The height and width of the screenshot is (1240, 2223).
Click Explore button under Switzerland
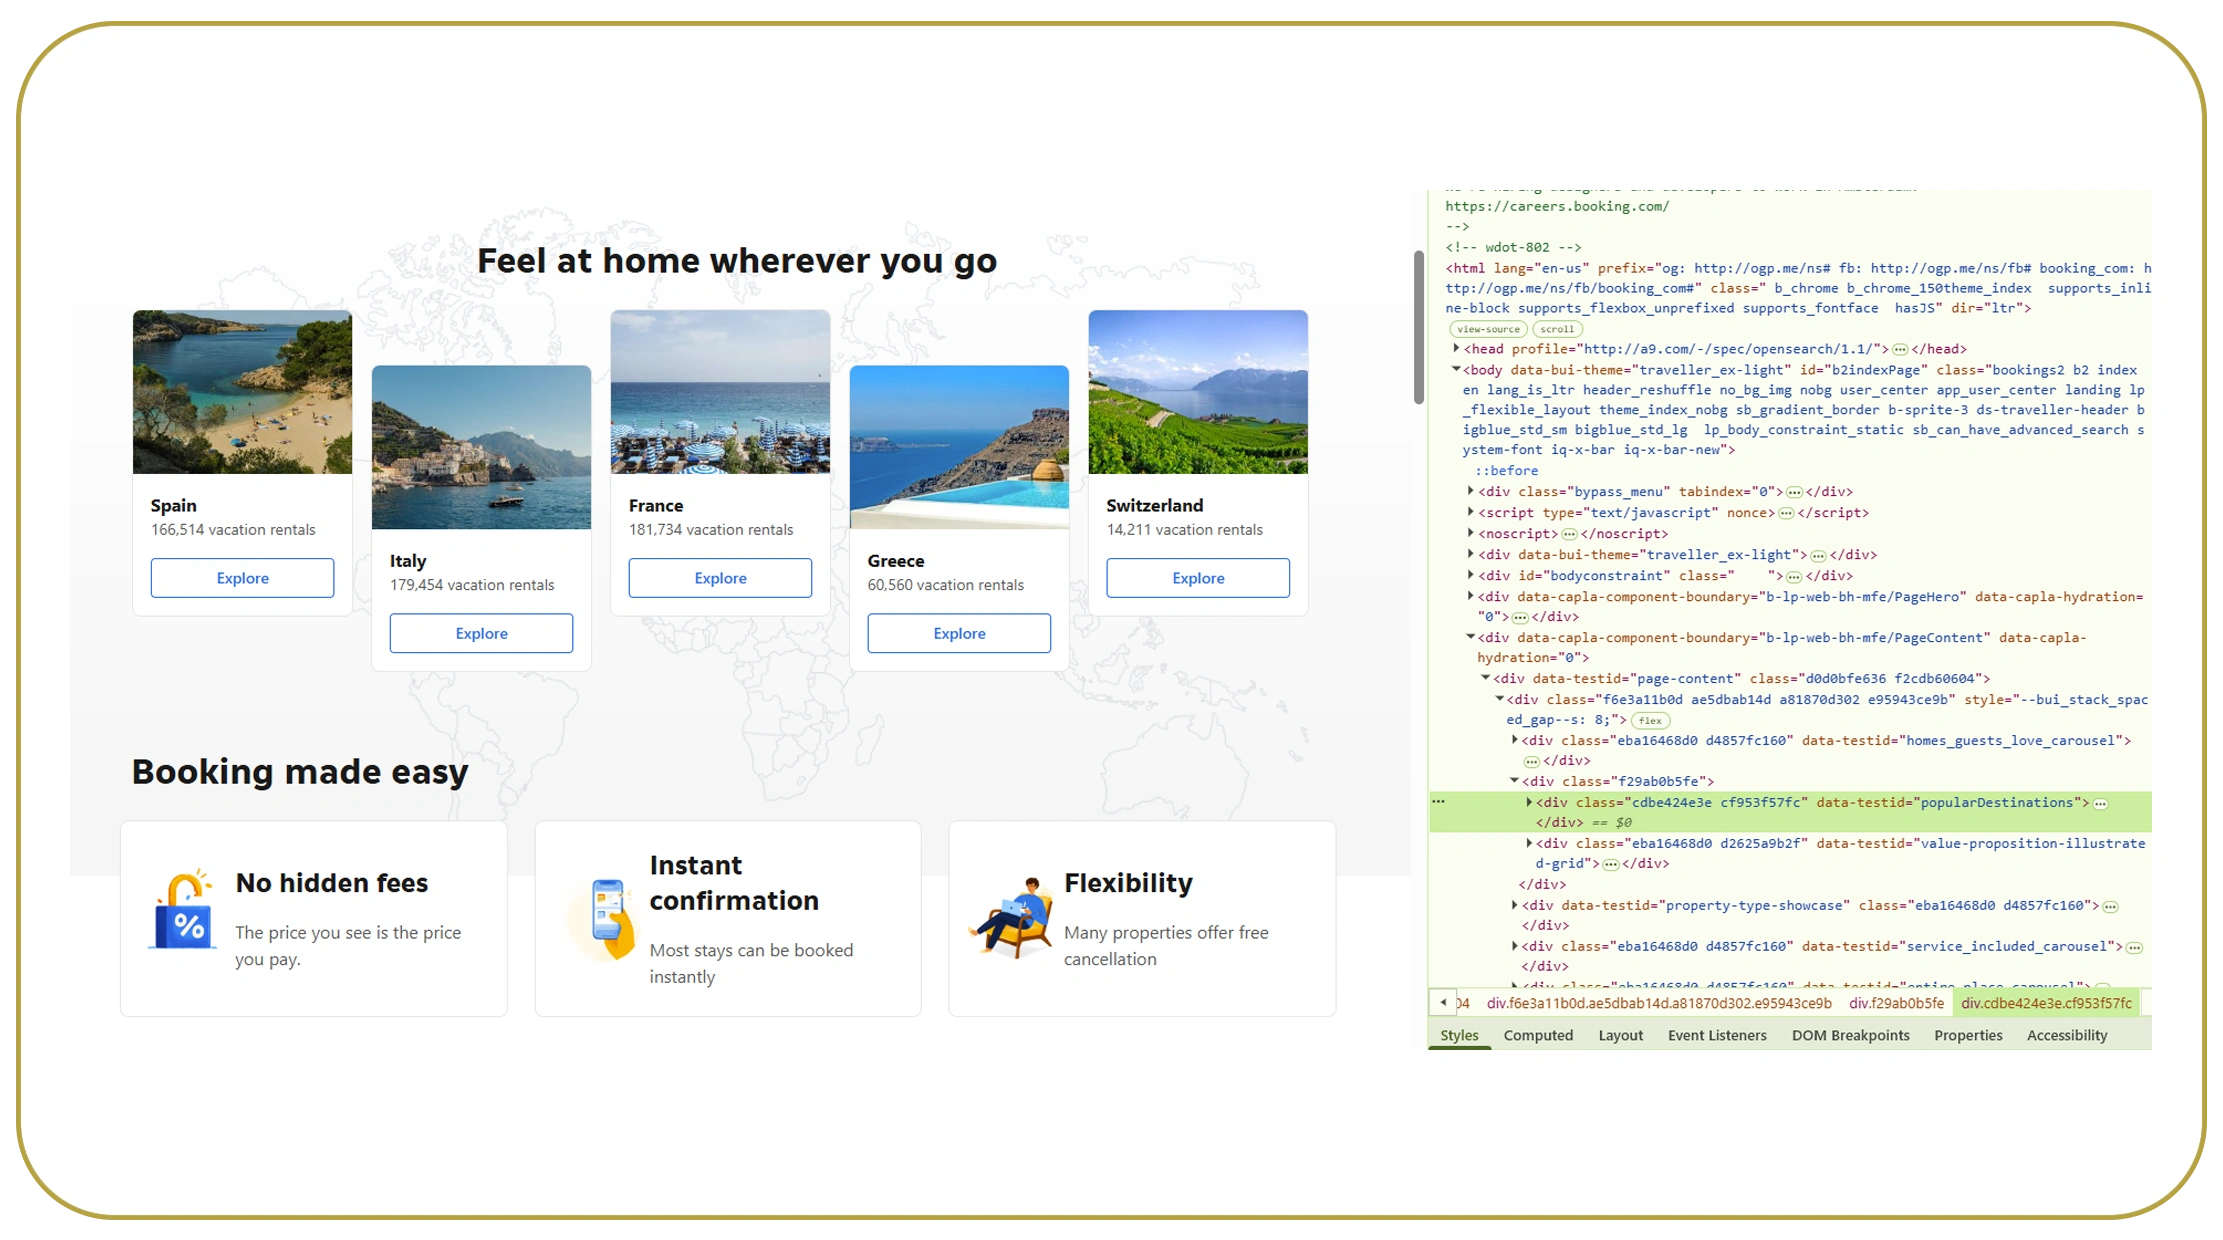coord(1198,578)
